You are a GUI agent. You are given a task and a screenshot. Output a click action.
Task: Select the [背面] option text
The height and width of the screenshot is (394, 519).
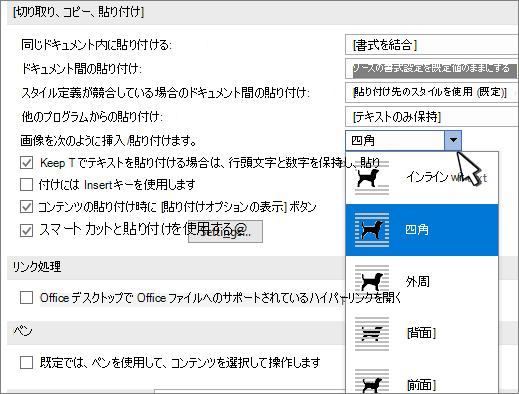point(421,333)
